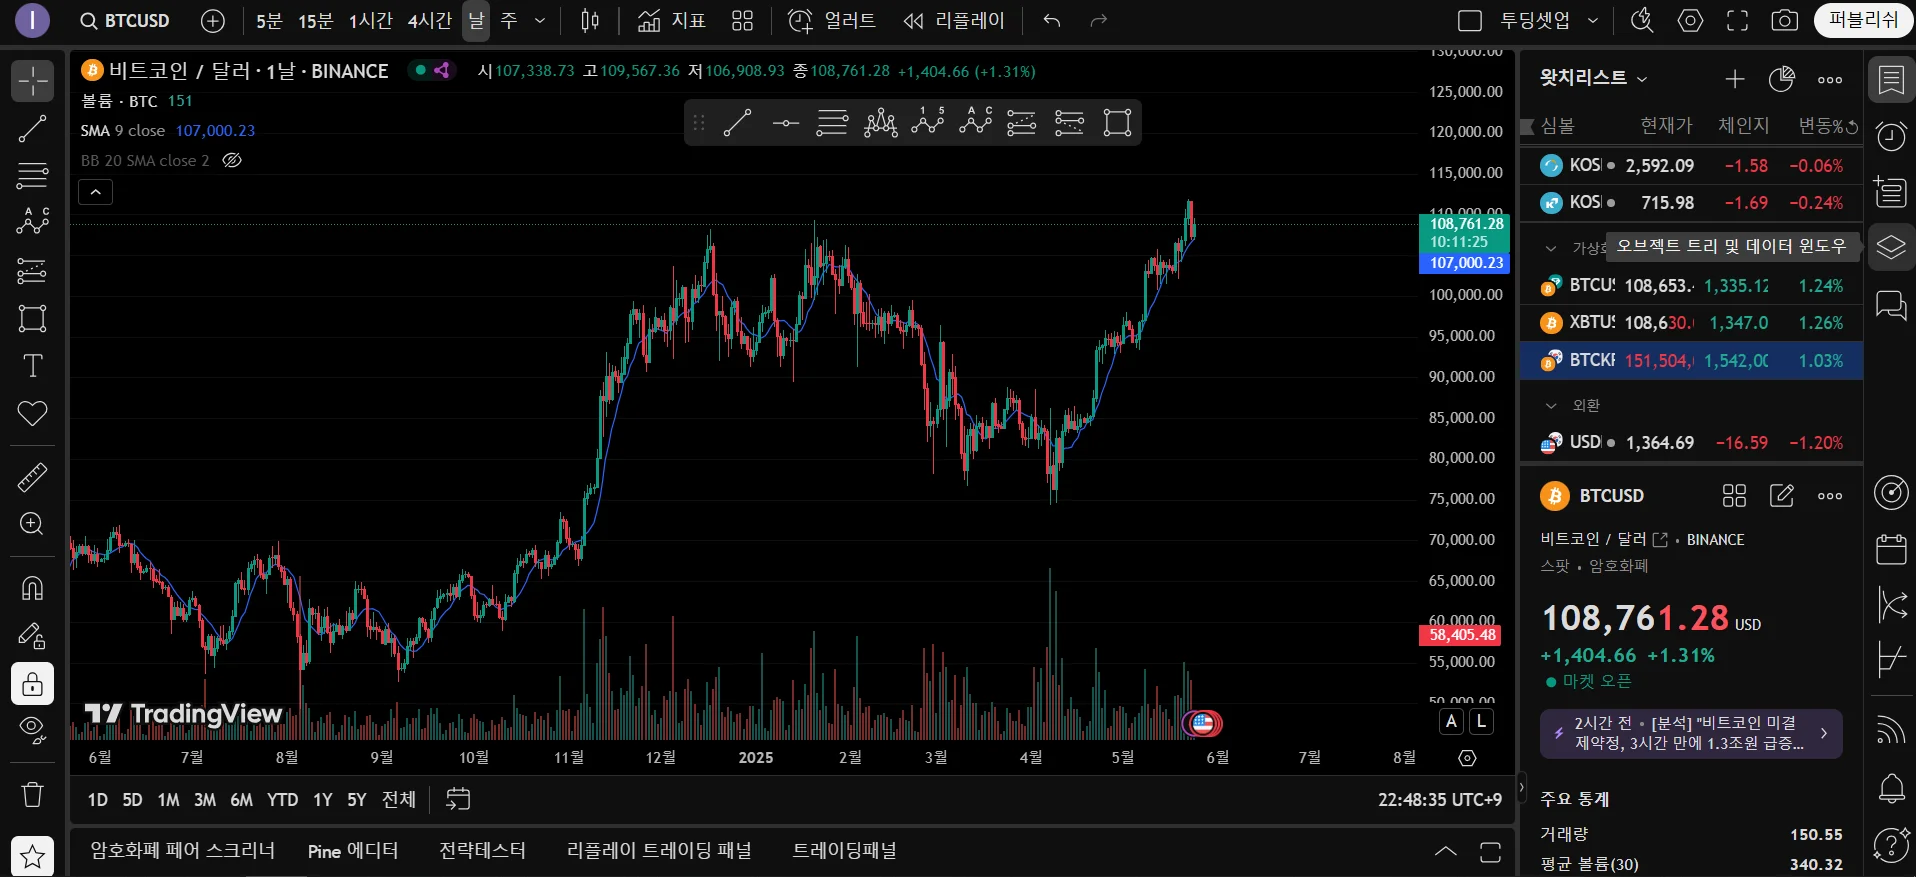1916x877 pixels.
Task: Set chart range to 1Y
Action: 322,800
